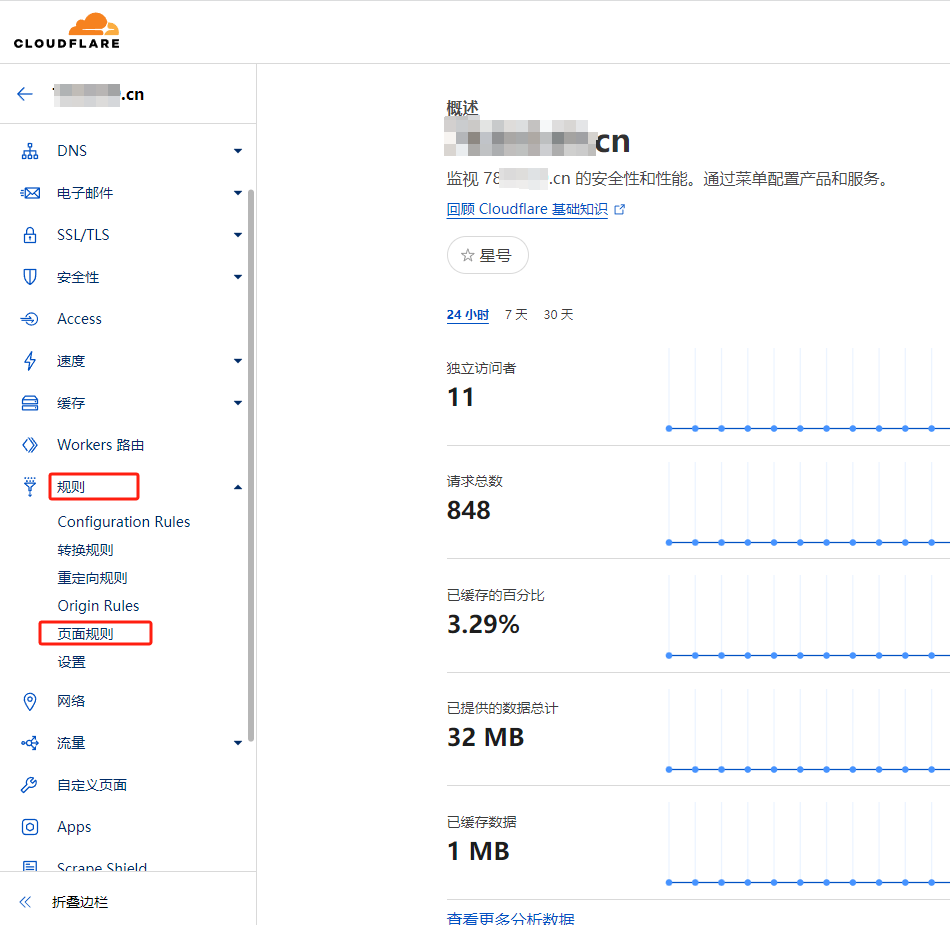
Task: Click the Access sidebar icon
Action: point(30,319)
